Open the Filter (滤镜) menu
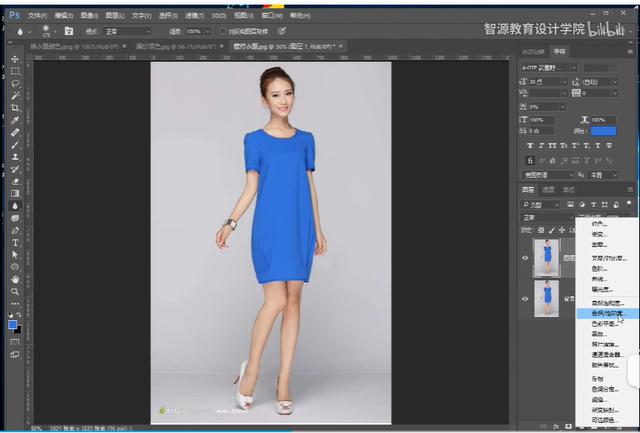Viewport: 640px width, 433px height. coord(195,16)
